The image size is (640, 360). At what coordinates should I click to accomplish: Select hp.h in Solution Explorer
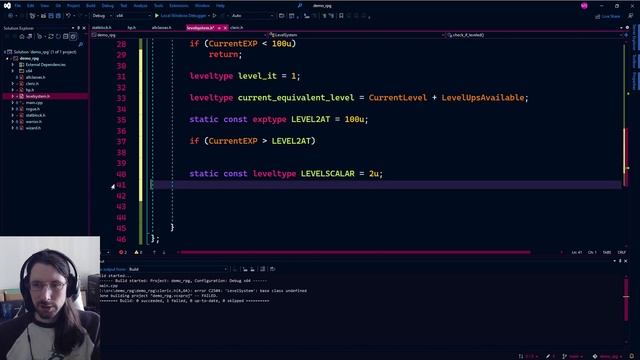pyautogui.click(x=30, y=90)
